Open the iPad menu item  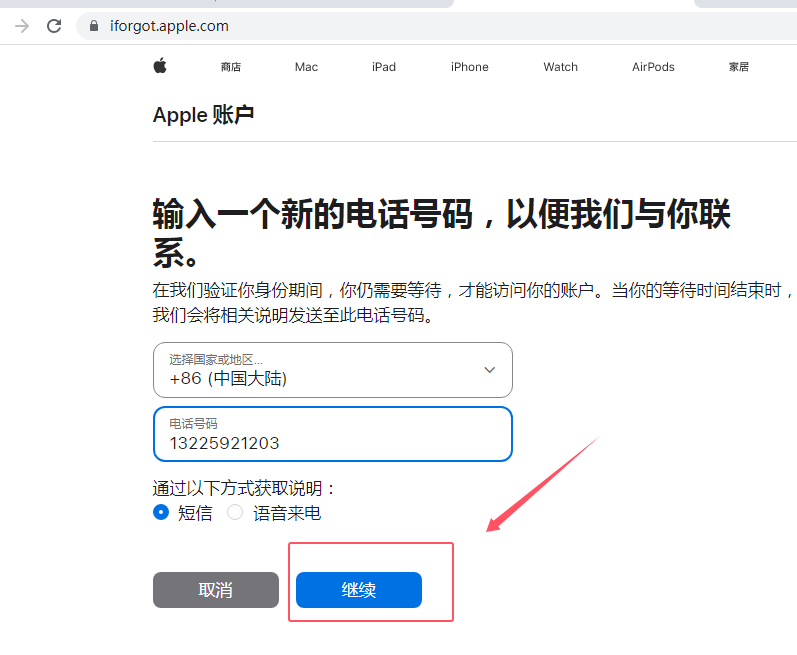click(384, 67)
